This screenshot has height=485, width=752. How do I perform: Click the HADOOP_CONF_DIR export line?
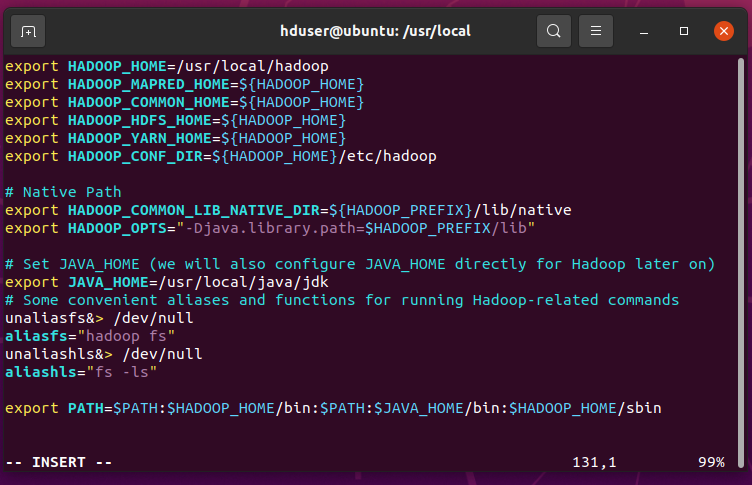click(x=221, y=156)
